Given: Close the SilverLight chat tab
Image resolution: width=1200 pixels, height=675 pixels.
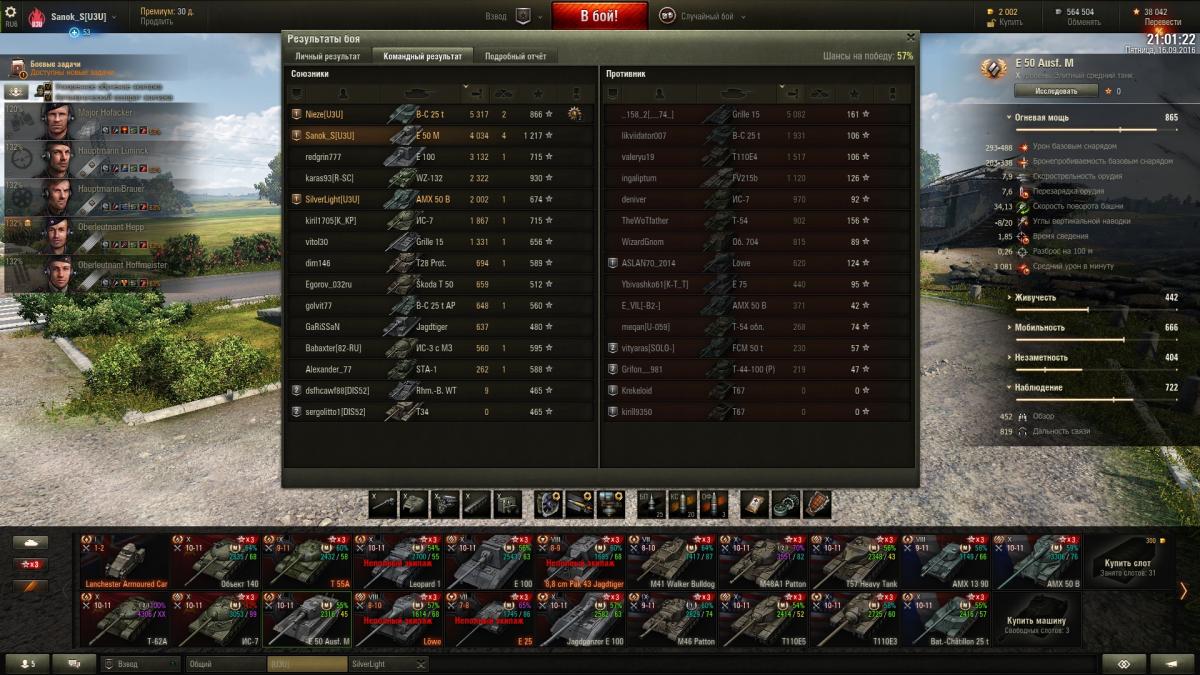Looking at the screenshot, I should click(x=421, y=664).
